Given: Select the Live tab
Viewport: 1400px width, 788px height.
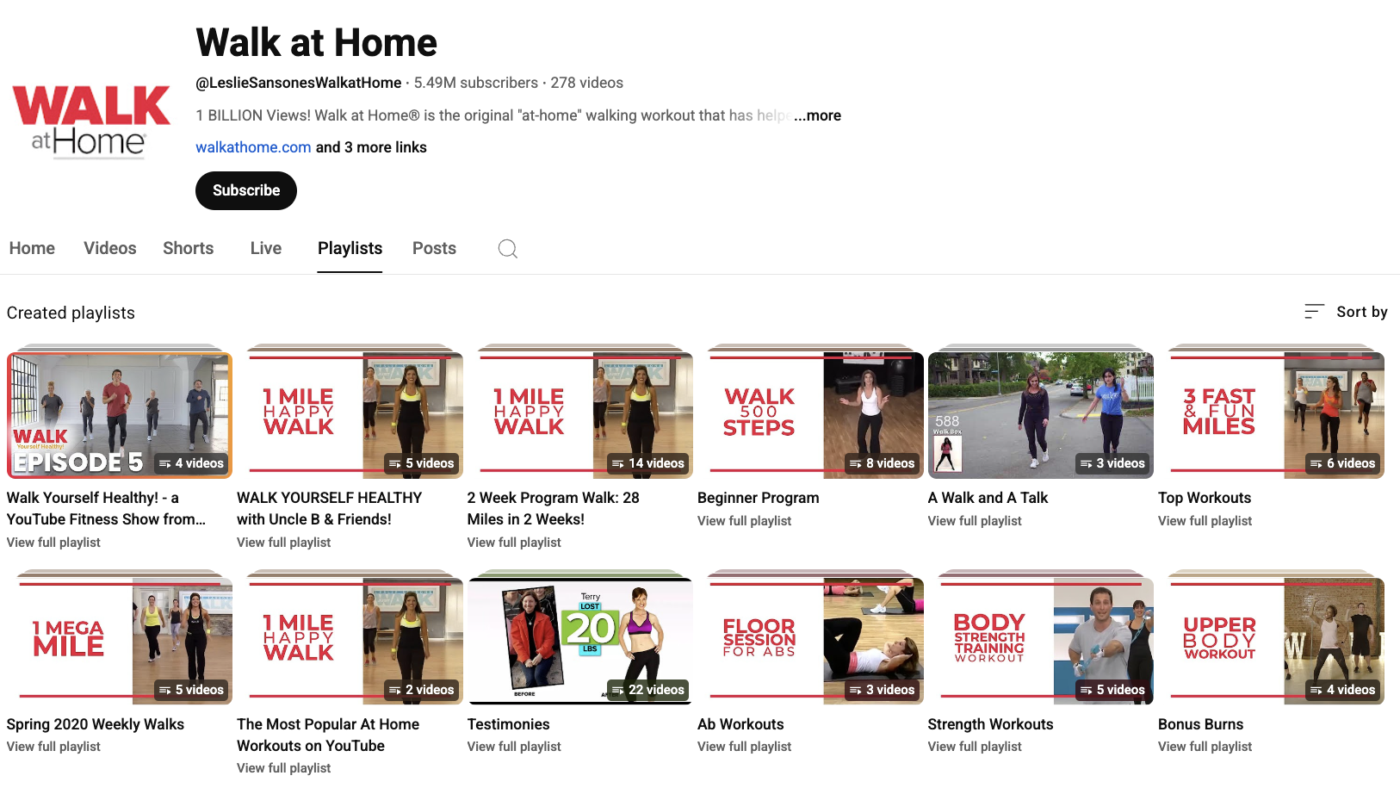Looking at the screenshot, I should 266,248.
